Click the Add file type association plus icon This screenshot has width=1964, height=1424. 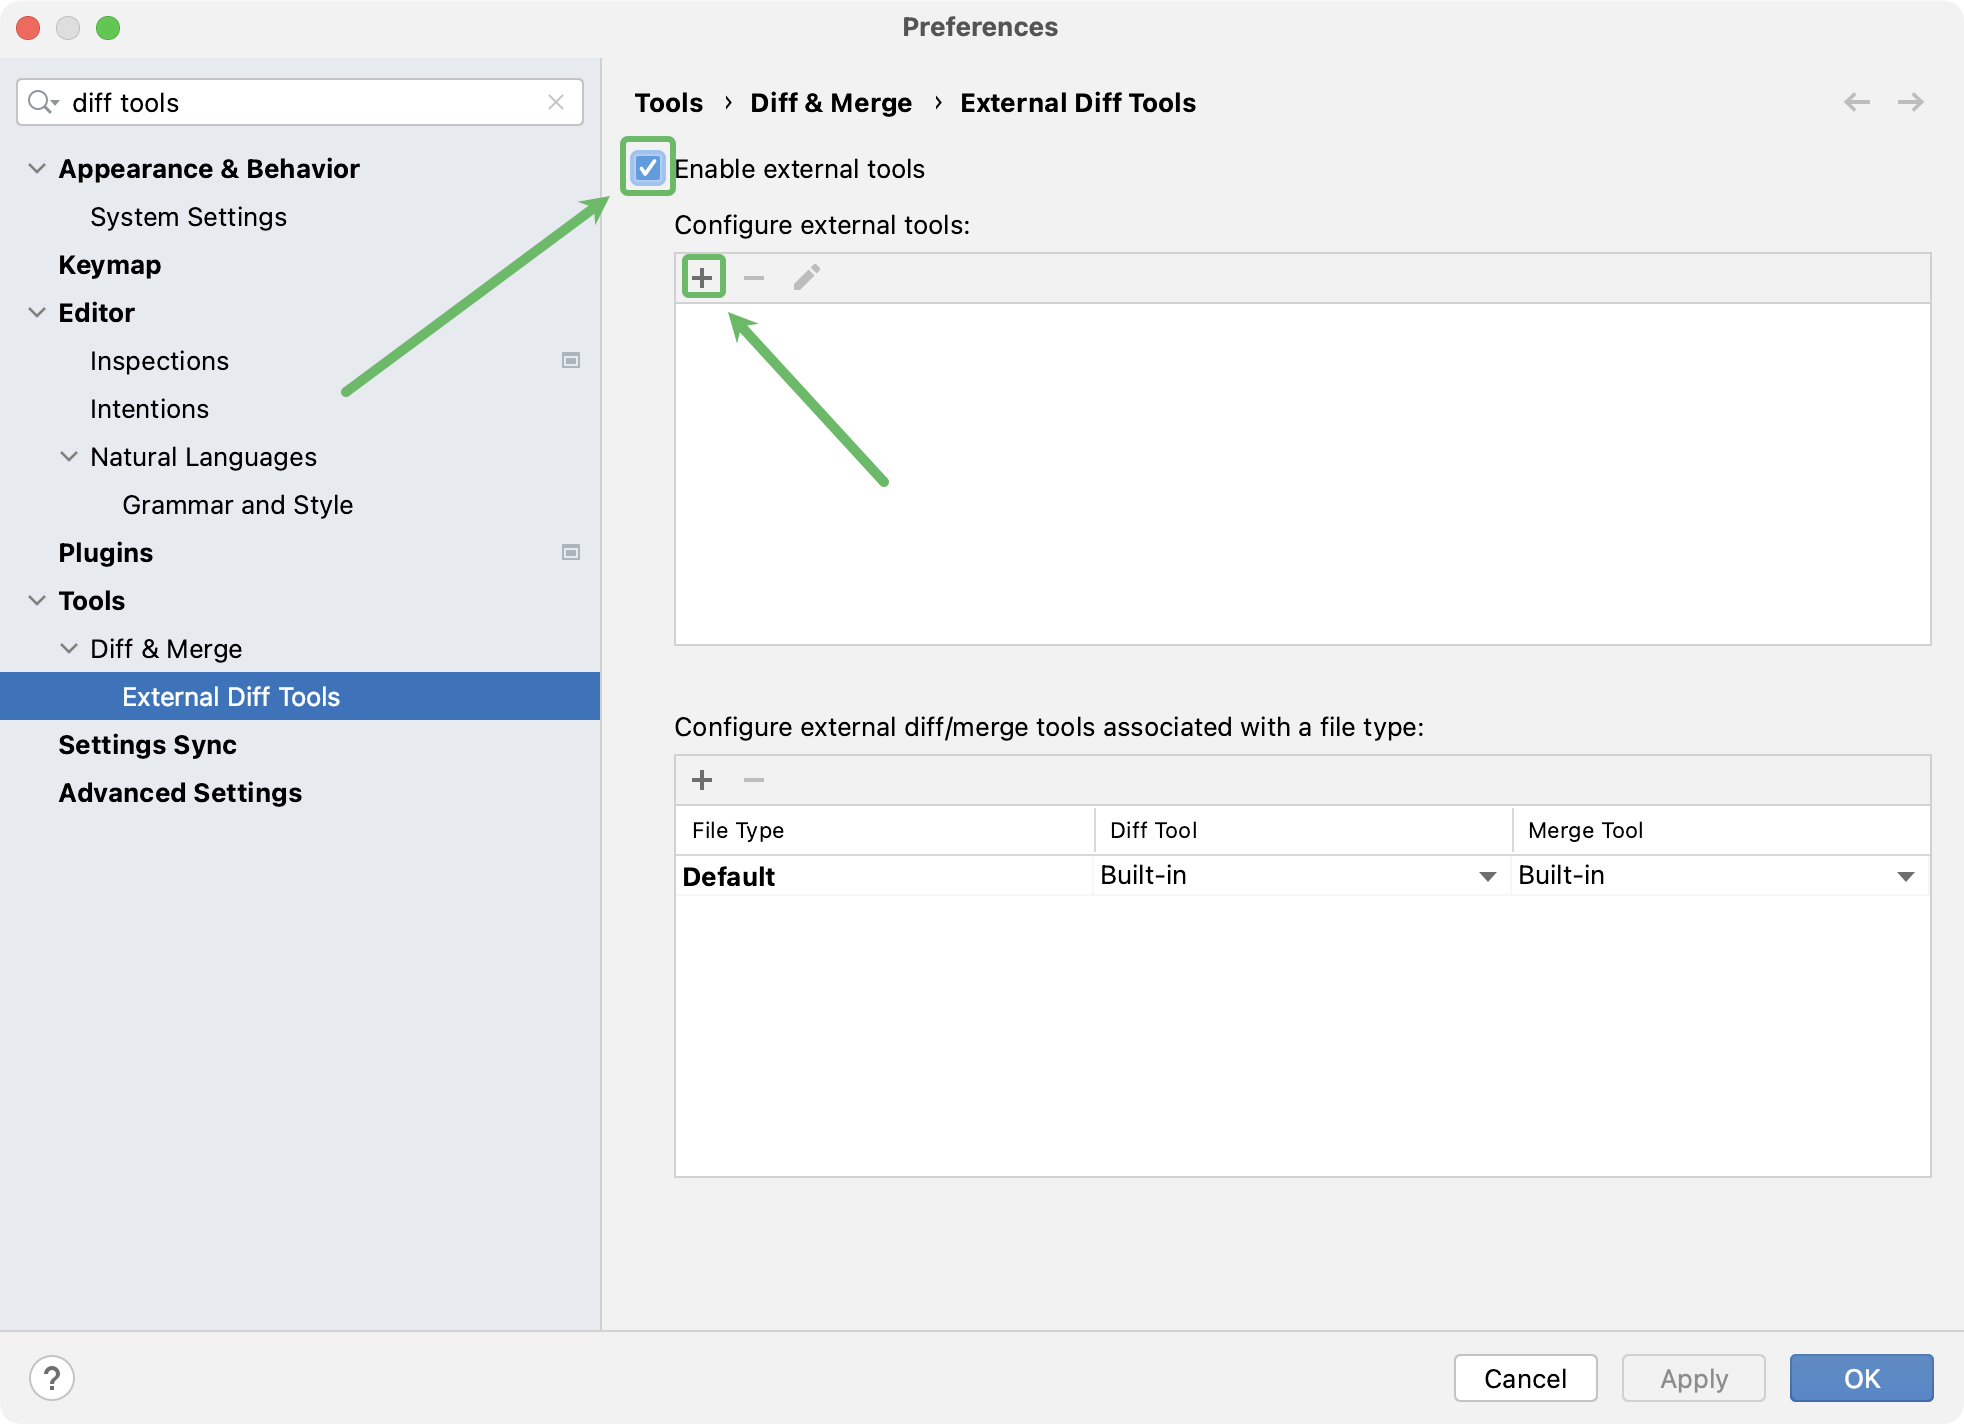pyautogui.click(x=703, y=781)
